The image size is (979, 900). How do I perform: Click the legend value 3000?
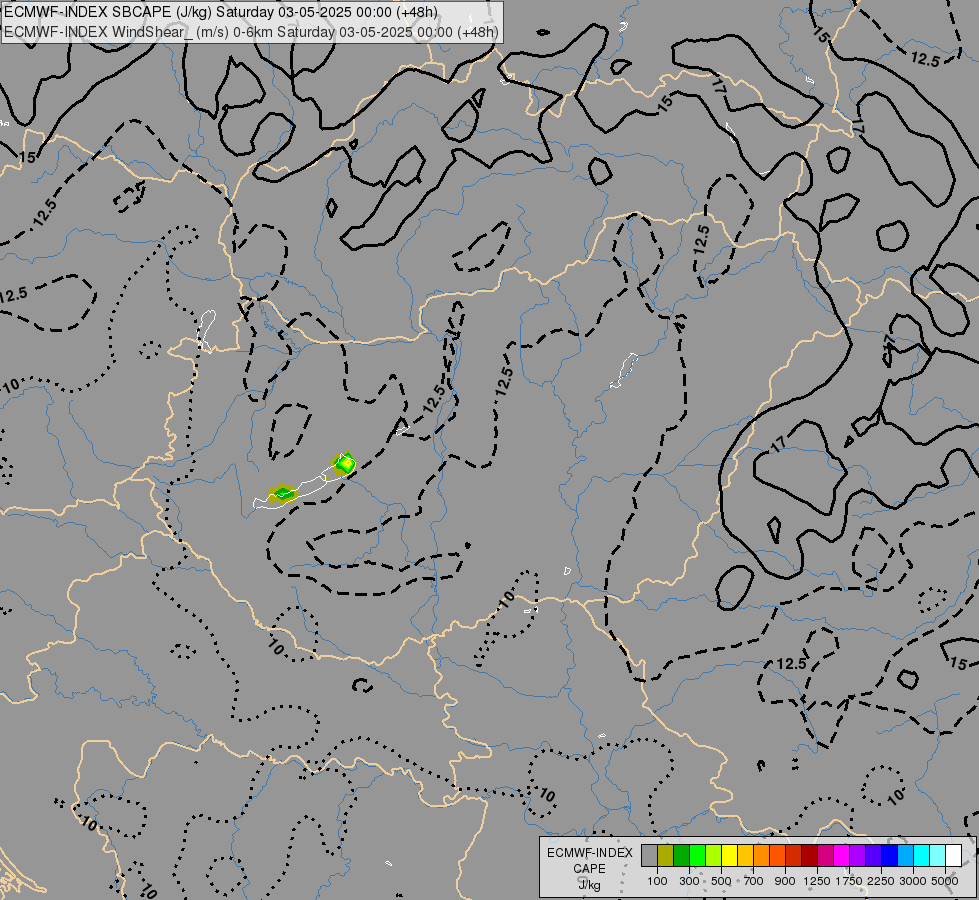913,881
